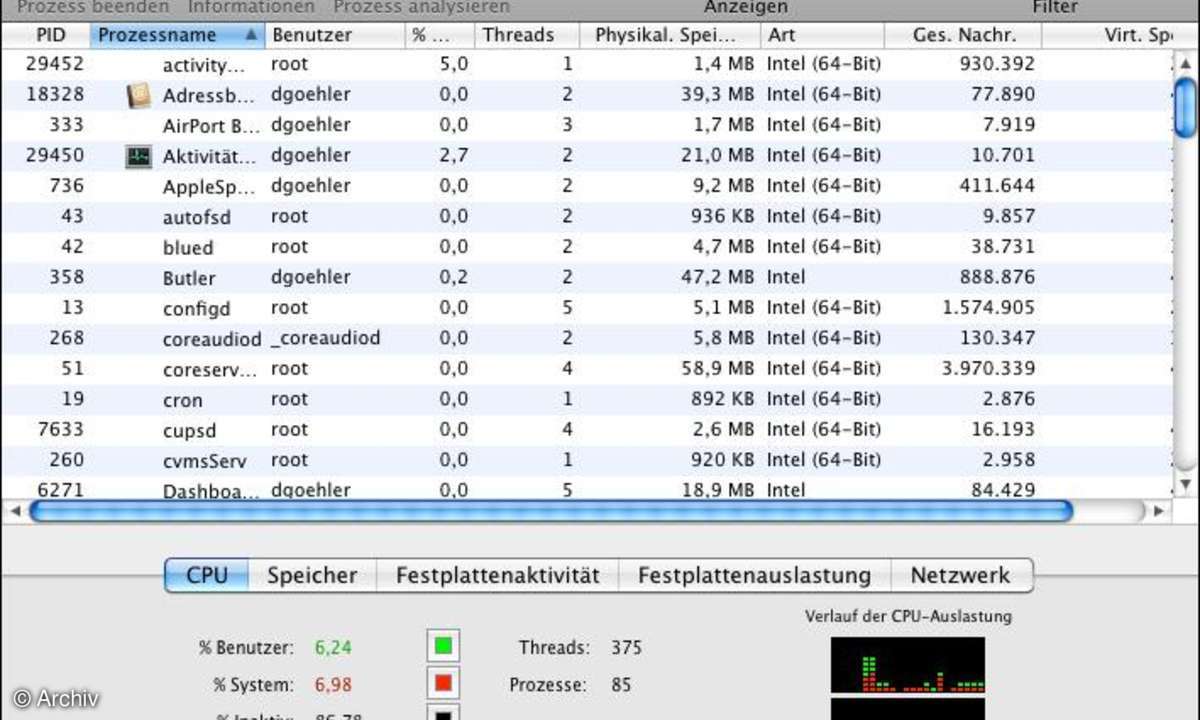Sort processes by PID column
1200x720 pixels.
50,34
